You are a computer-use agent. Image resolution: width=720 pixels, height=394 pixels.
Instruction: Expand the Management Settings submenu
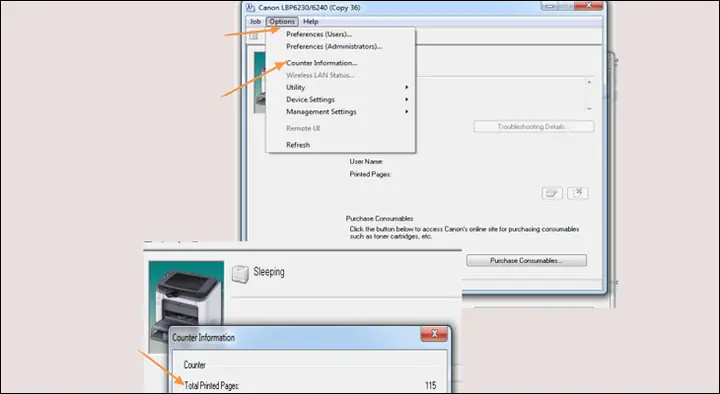[x=341, y=112]
